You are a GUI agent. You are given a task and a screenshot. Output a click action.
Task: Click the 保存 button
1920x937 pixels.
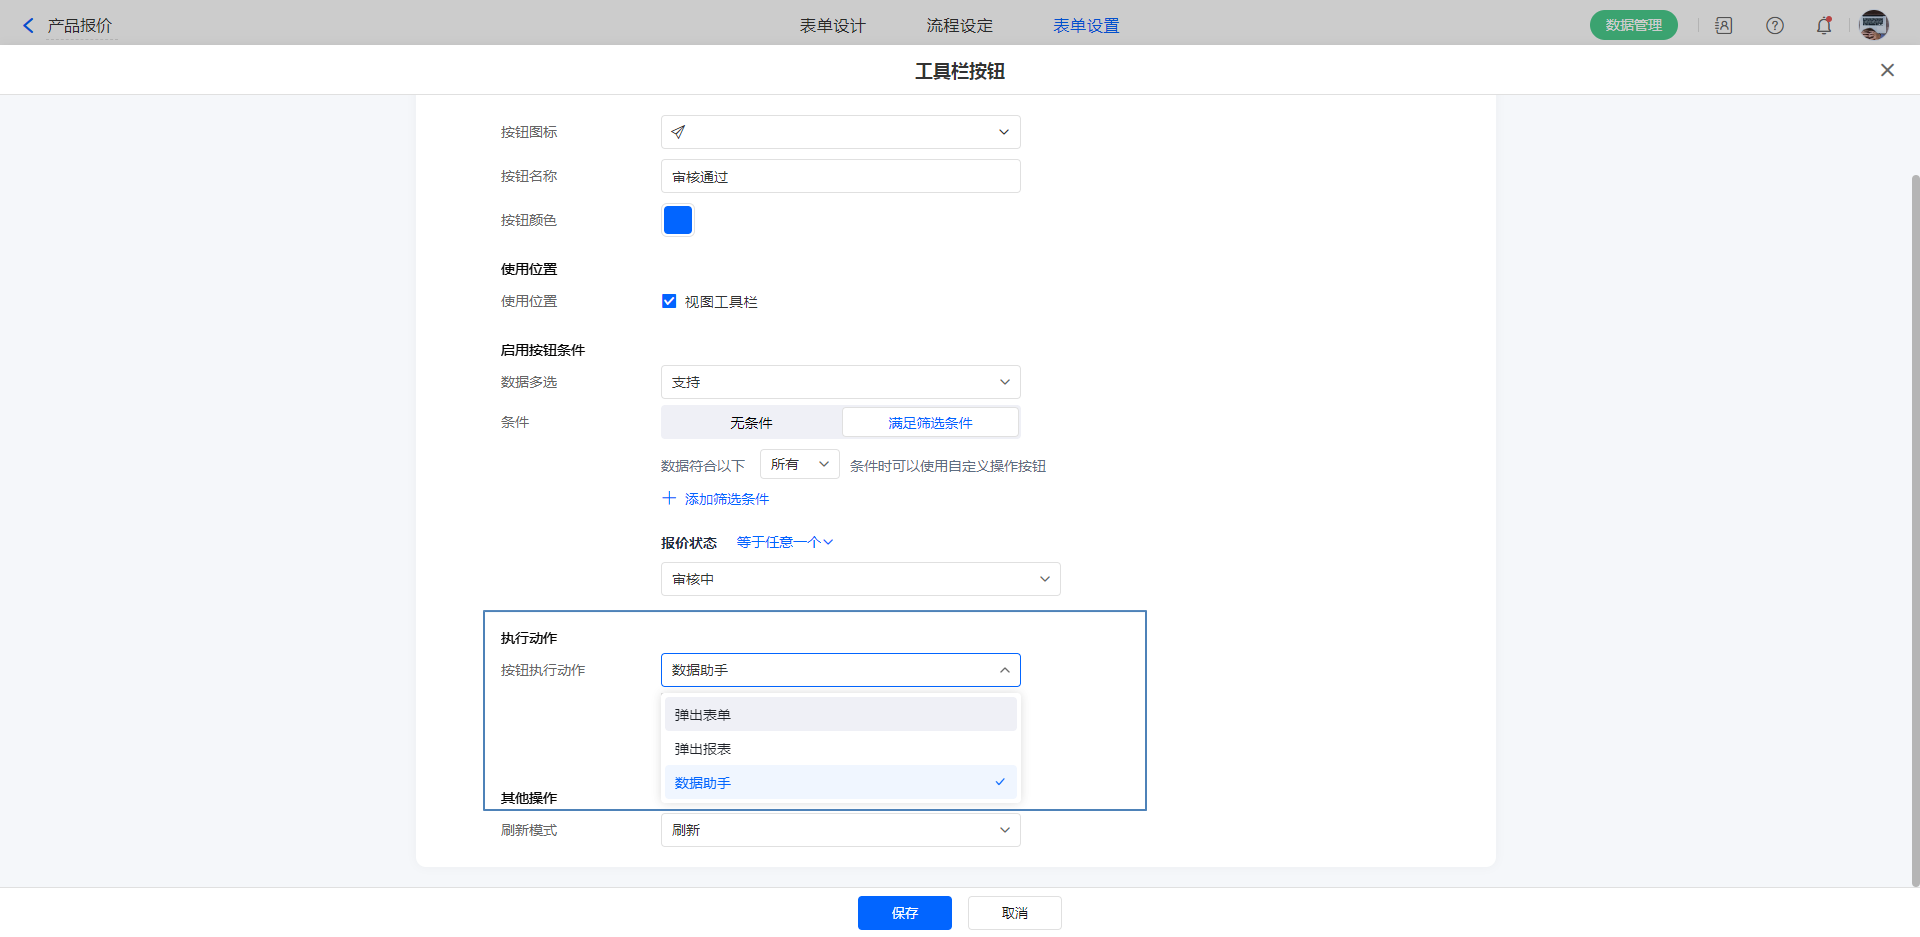904,913
